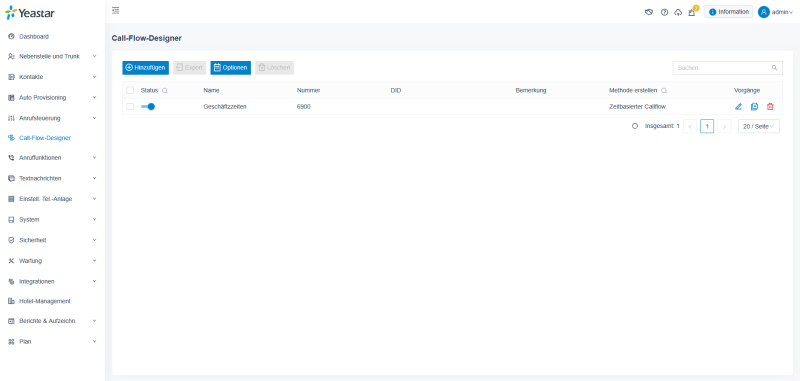
Task: Edit the Geschäftszeiten call flow with pencil icon
Action: click(x=738, y=107)
